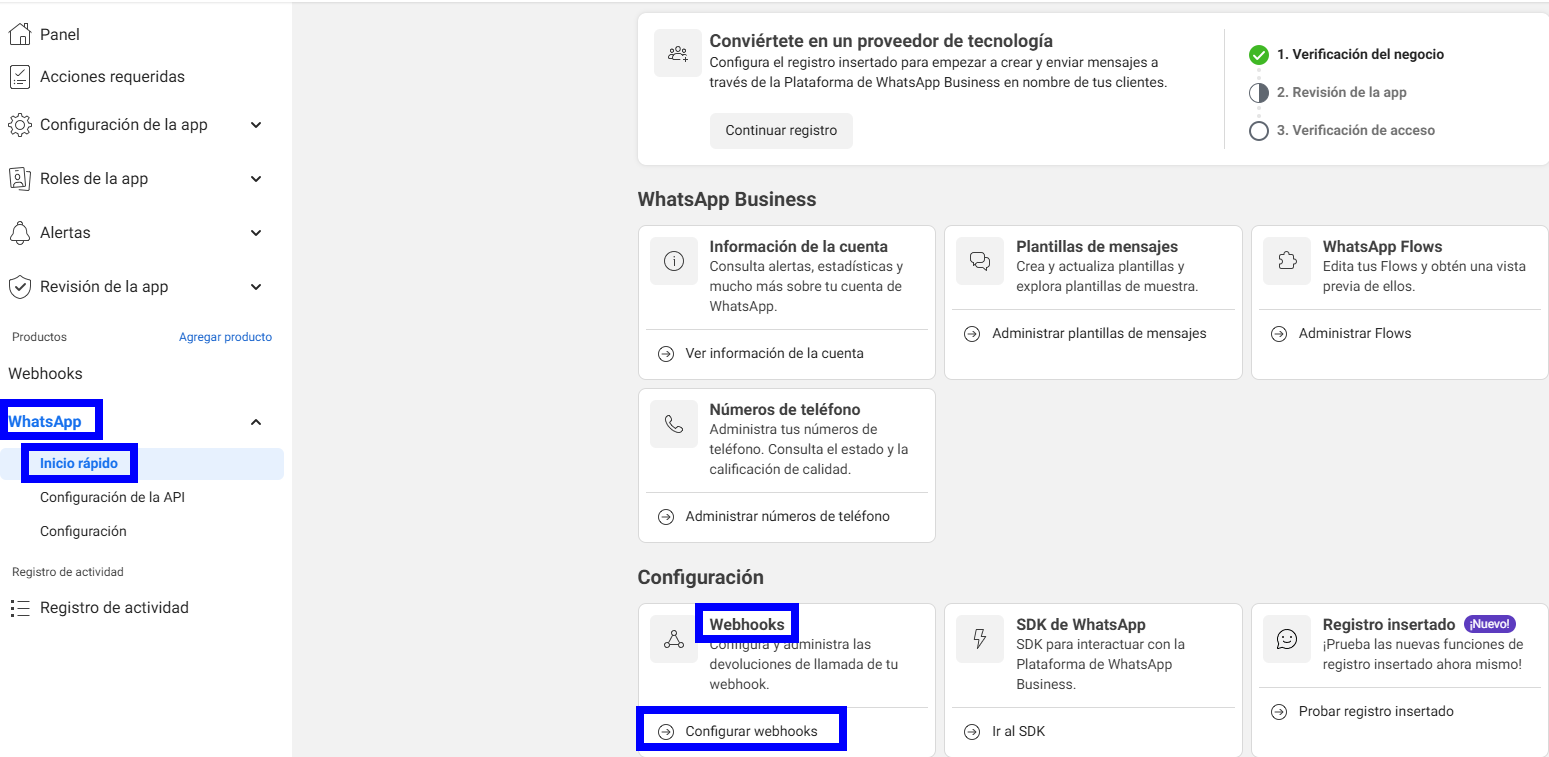Click the technology provider people icon
1549x757 pixels.
pos(678,53)
